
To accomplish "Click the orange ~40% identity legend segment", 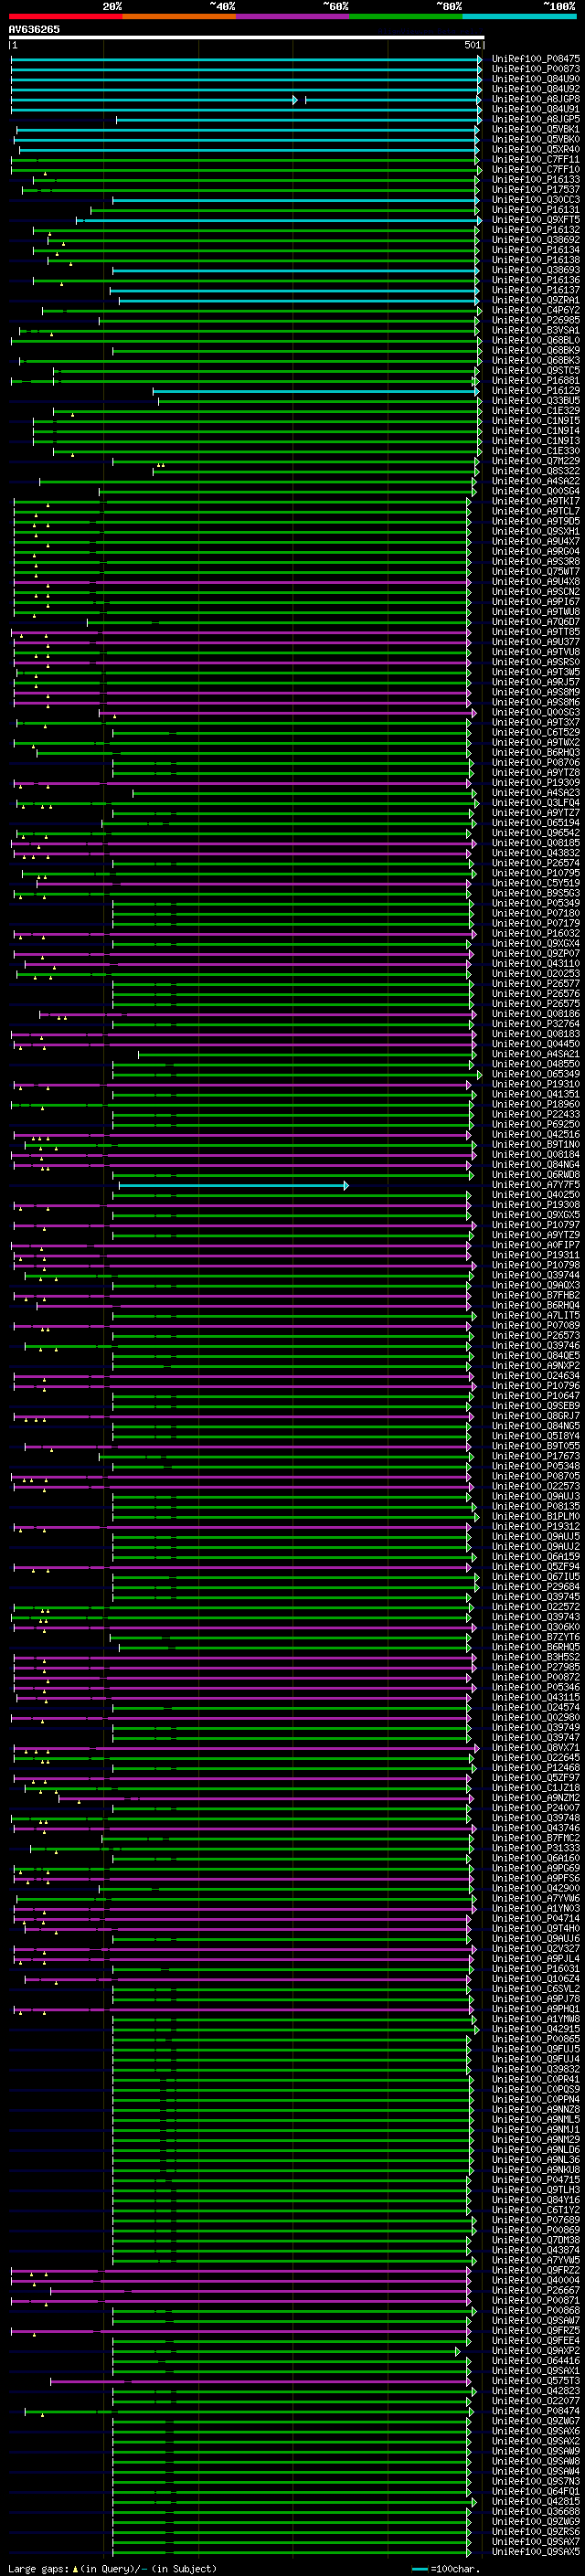I will [179, 16].
